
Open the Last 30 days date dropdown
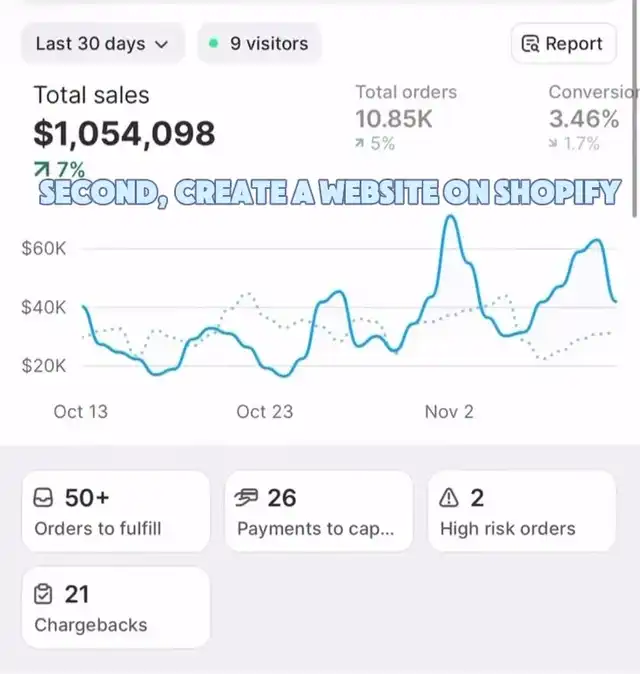(x=101, y=44)
